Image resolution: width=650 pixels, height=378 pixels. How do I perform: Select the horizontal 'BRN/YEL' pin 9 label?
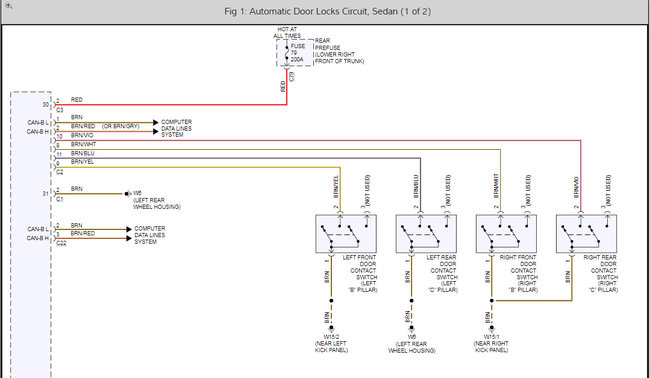point(82,162)
